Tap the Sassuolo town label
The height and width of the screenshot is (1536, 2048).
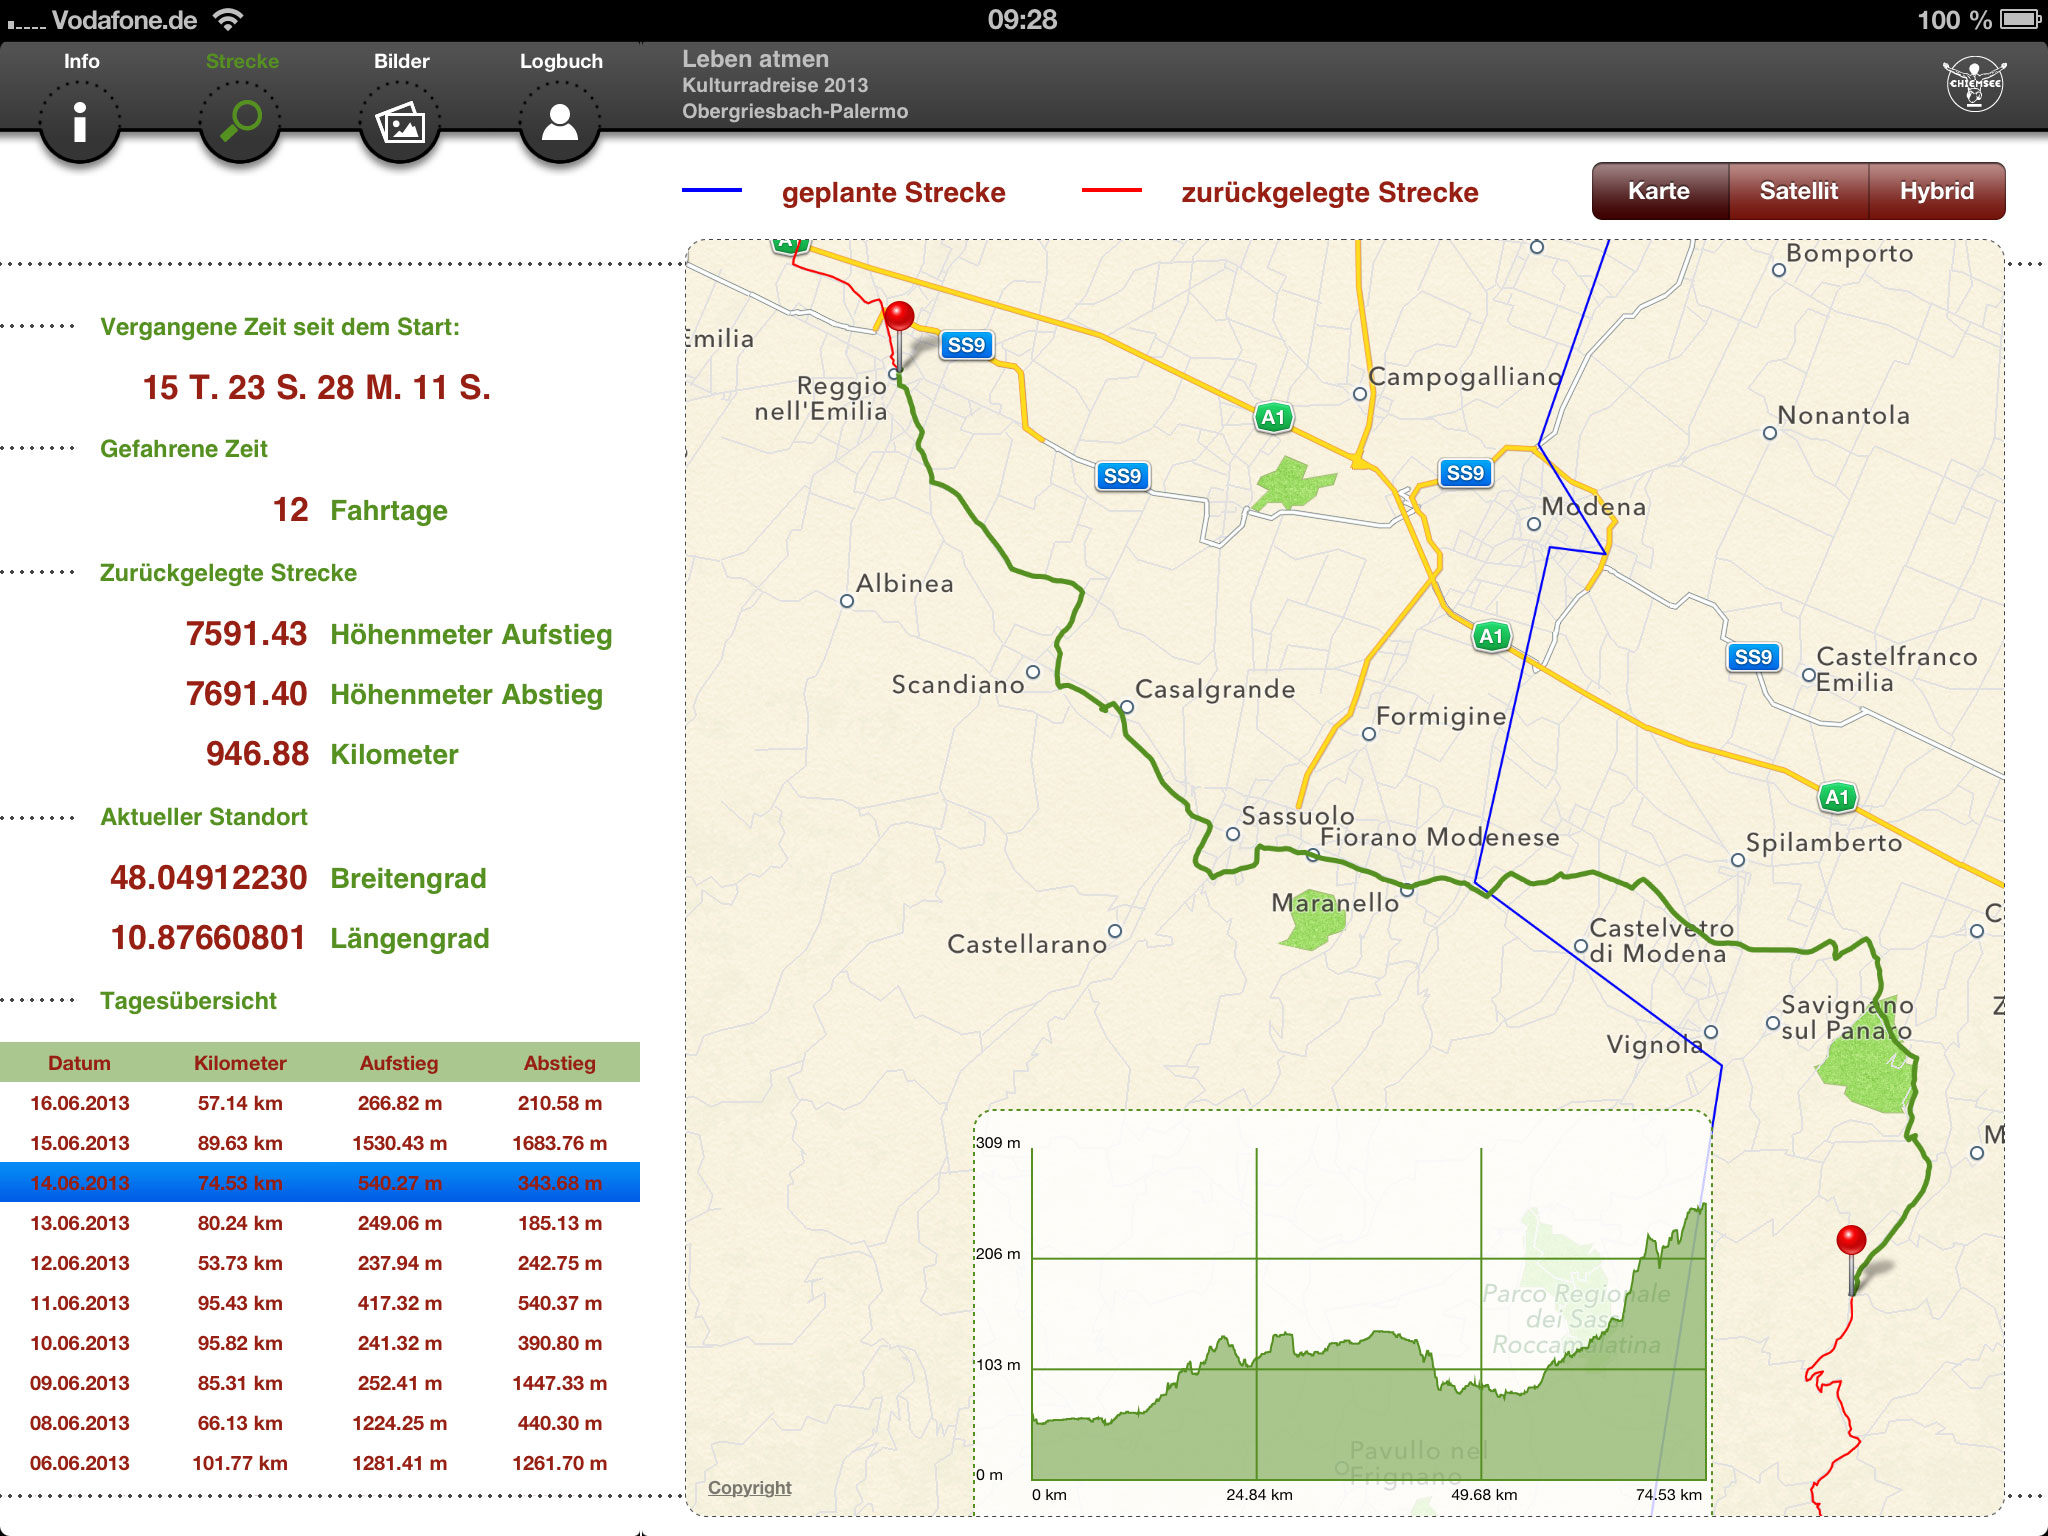1297,815
